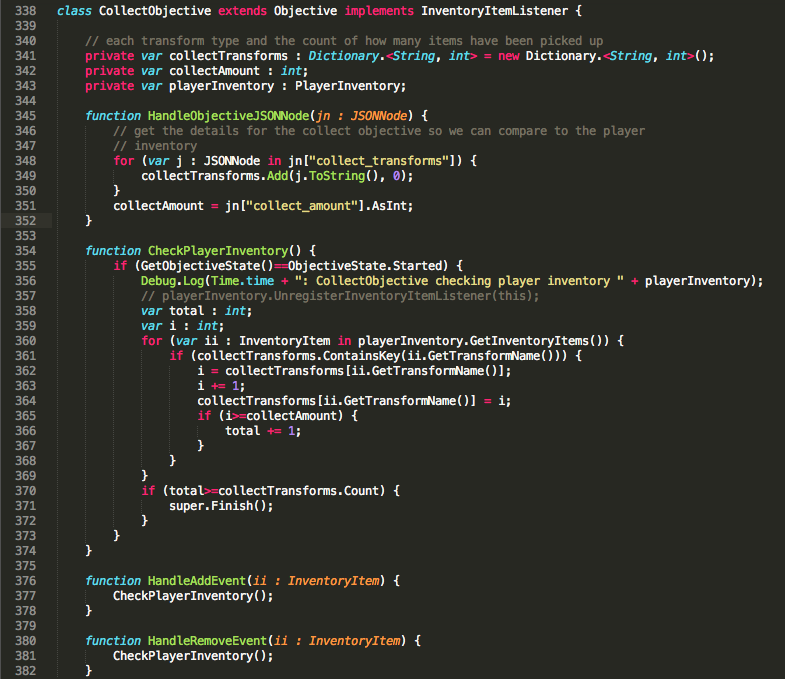Click 'collectTransforms[ii.GetTransformName()] = i' on line 364
785x679 pixels.
[x=350, y=401]
